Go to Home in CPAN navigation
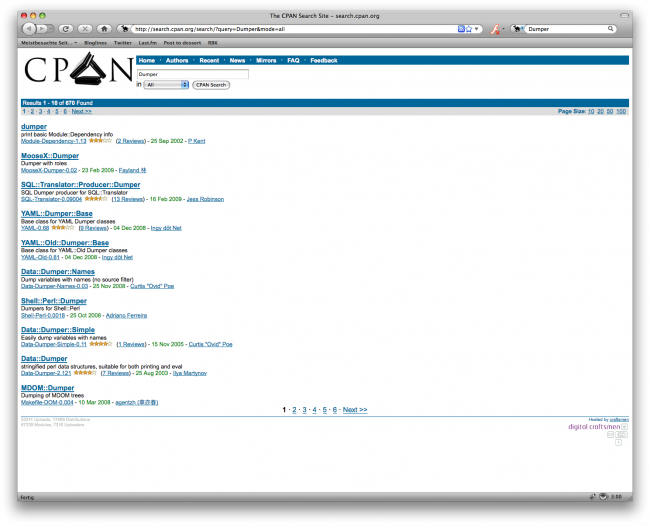Screen dimensions: 650x525 tap(147, 61)
